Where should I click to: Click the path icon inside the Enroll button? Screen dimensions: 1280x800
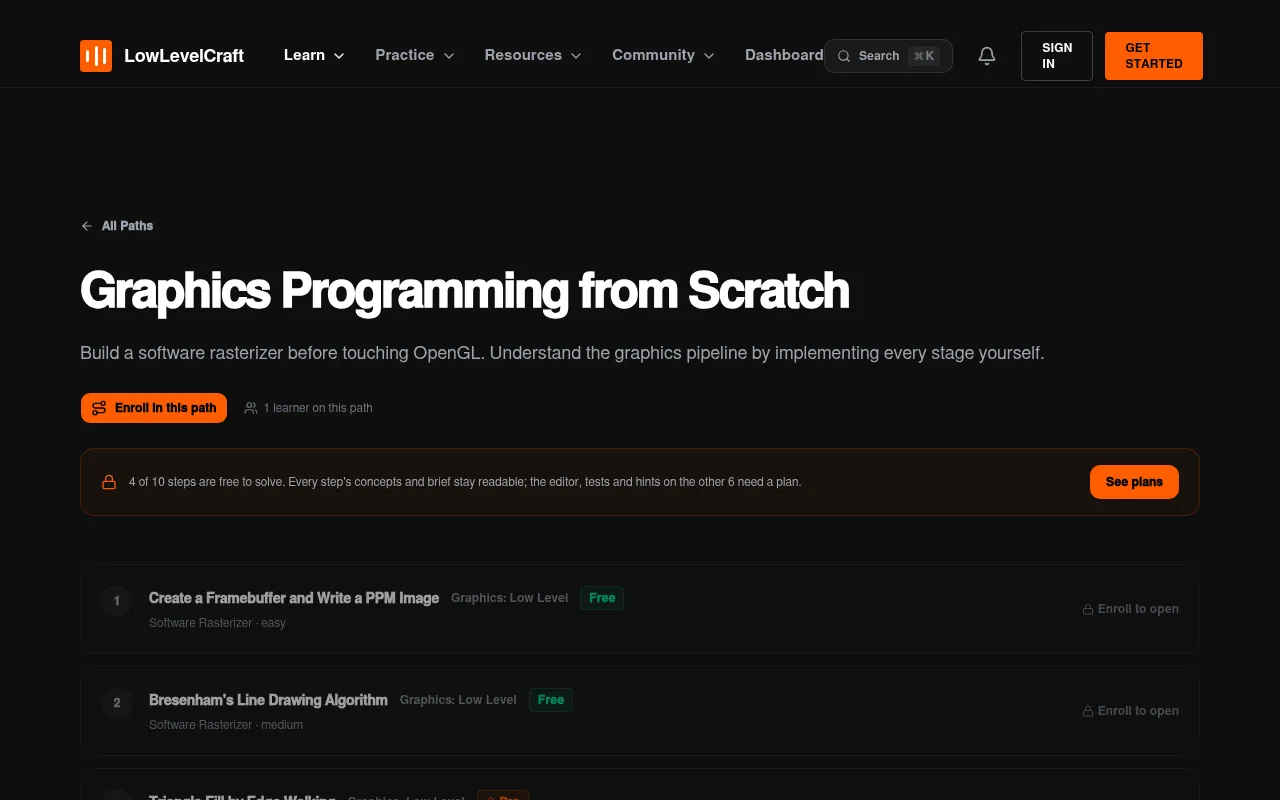point(99,408)
